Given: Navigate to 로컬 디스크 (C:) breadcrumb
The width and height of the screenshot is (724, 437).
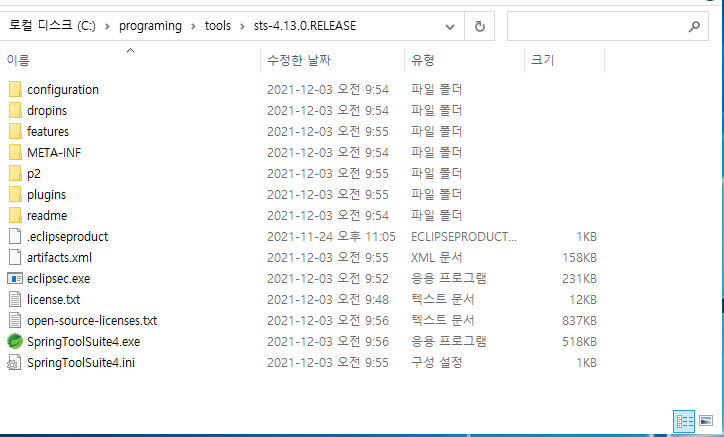Looking at the screenshot, I should (x=52, y=25).
